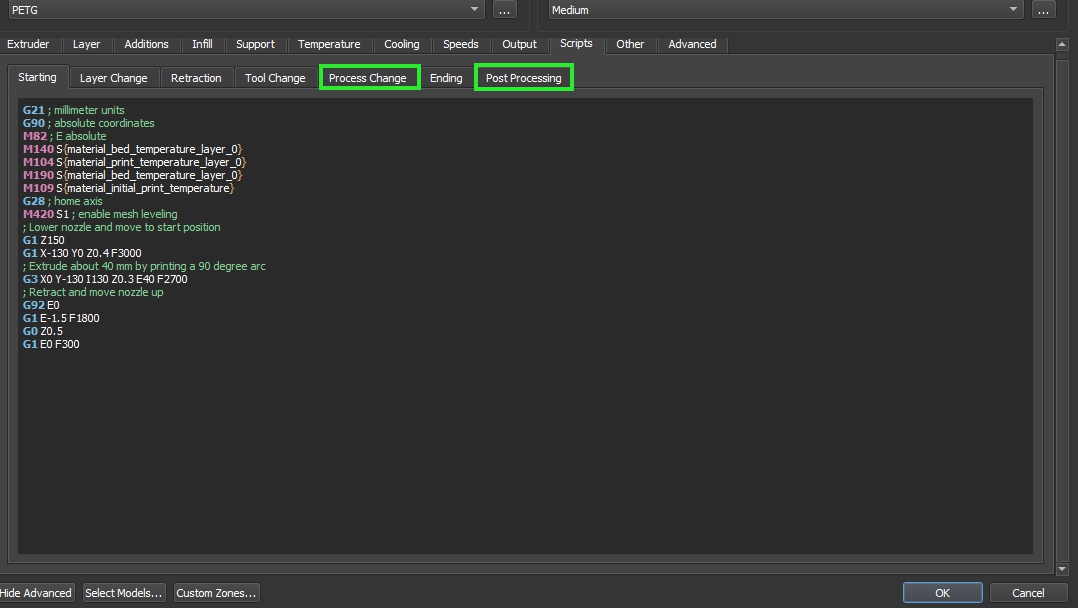This screenshot has height=608, width=1078.
Task: Switch to the Retraction script tab
Action: click(x=196, y=78)
